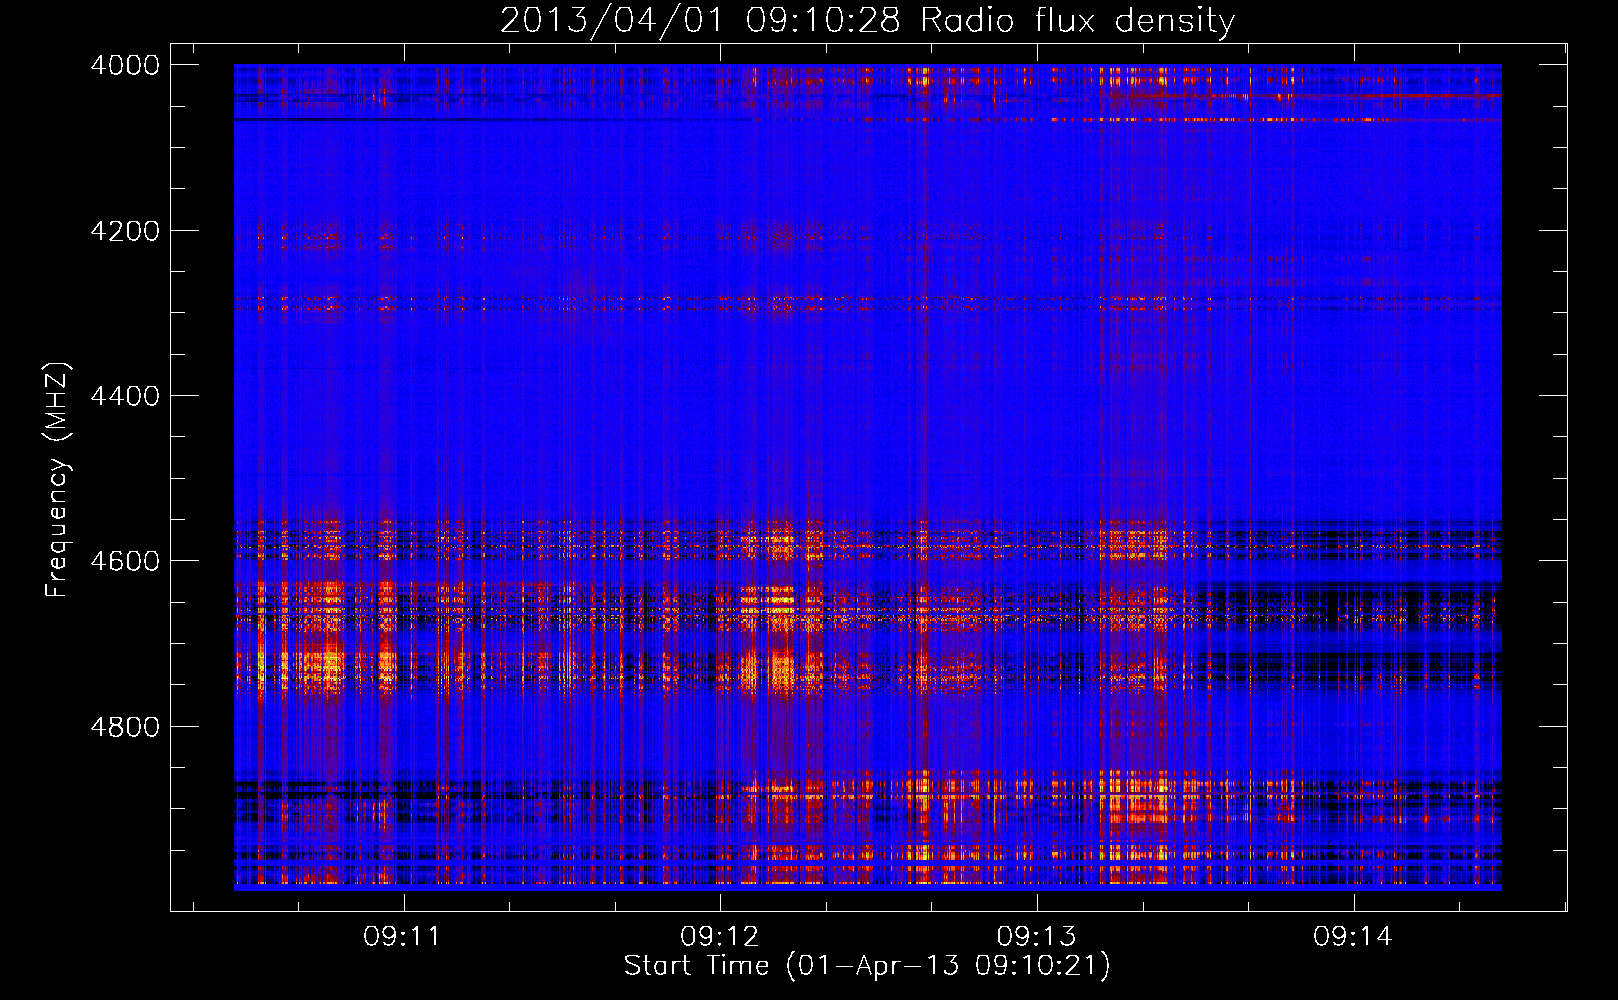Click the 4600 frequency tick label
The height and width of the screenshot is (1000, 1618).
(125, 561)
